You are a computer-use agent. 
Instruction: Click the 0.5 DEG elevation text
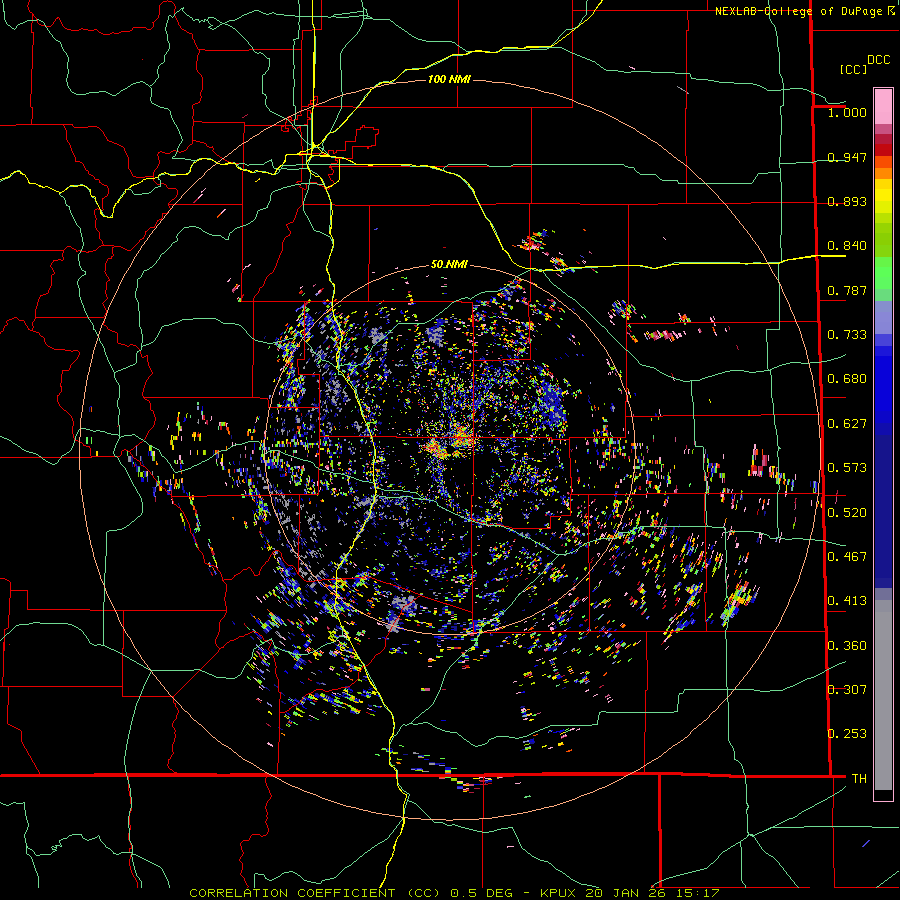tap(480, 893)
